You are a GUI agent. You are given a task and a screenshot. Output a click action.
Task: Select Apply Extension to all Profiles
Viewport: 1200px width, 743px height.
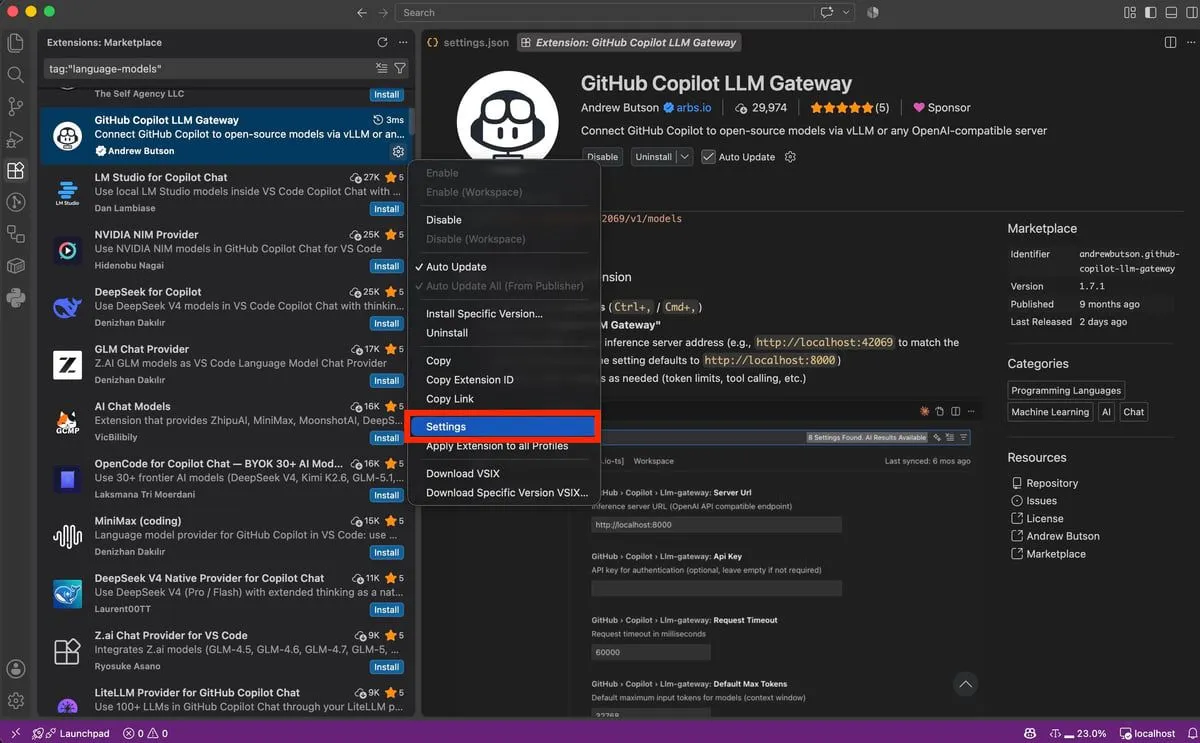click(504, 446)
